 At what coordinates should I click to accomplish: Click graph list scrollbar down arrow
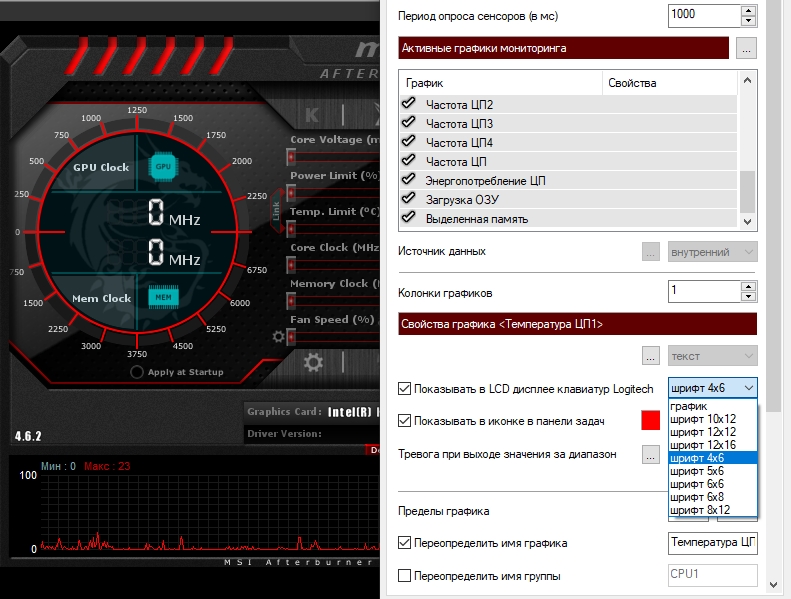pos(748,222)
